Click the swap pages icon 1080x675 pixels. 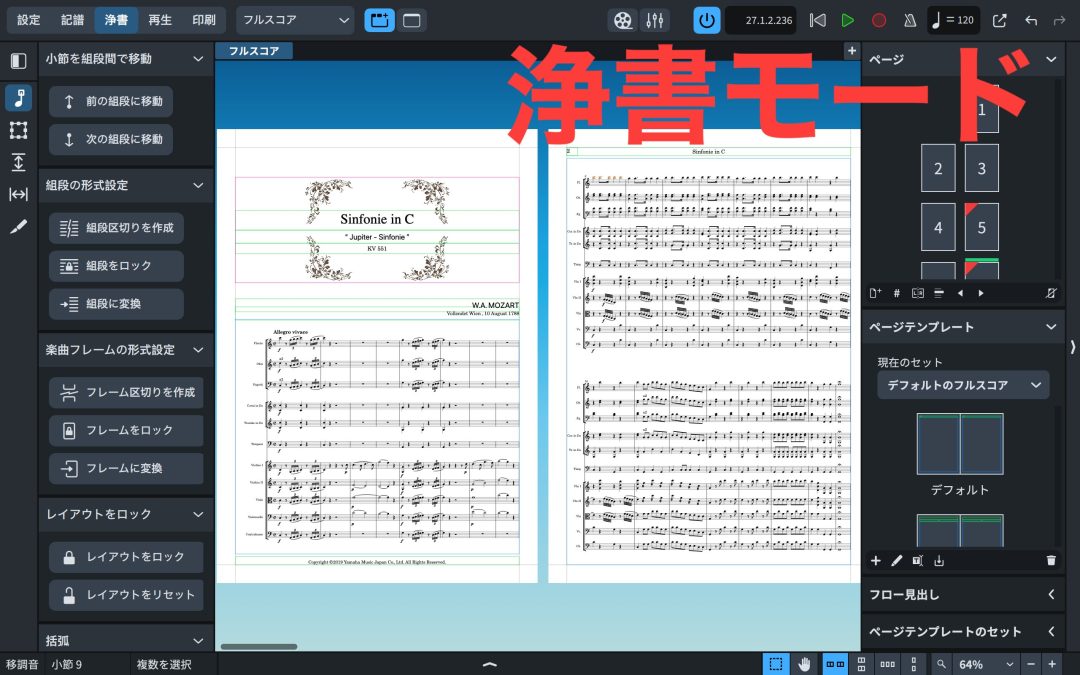pos(918,293)
